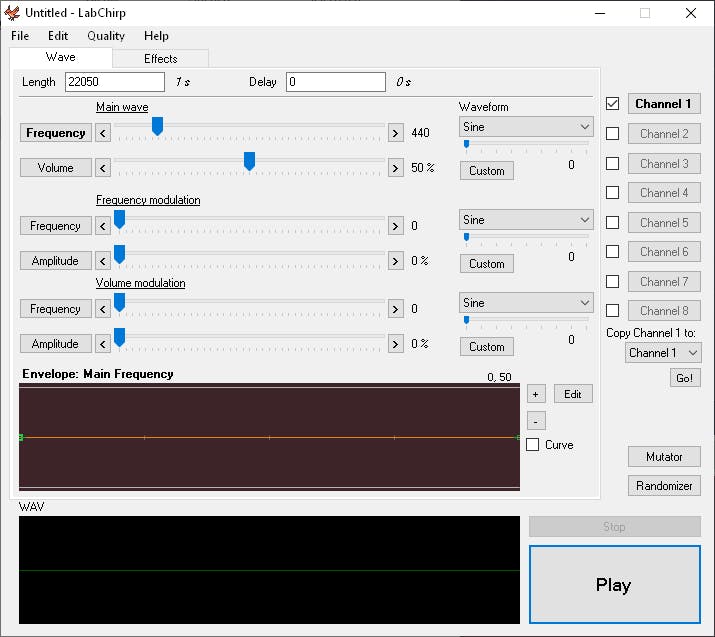Click left arrow of Frequency modulation Frequency slider
The width and height of the screenshot is (715, 637).
(103, 226)
